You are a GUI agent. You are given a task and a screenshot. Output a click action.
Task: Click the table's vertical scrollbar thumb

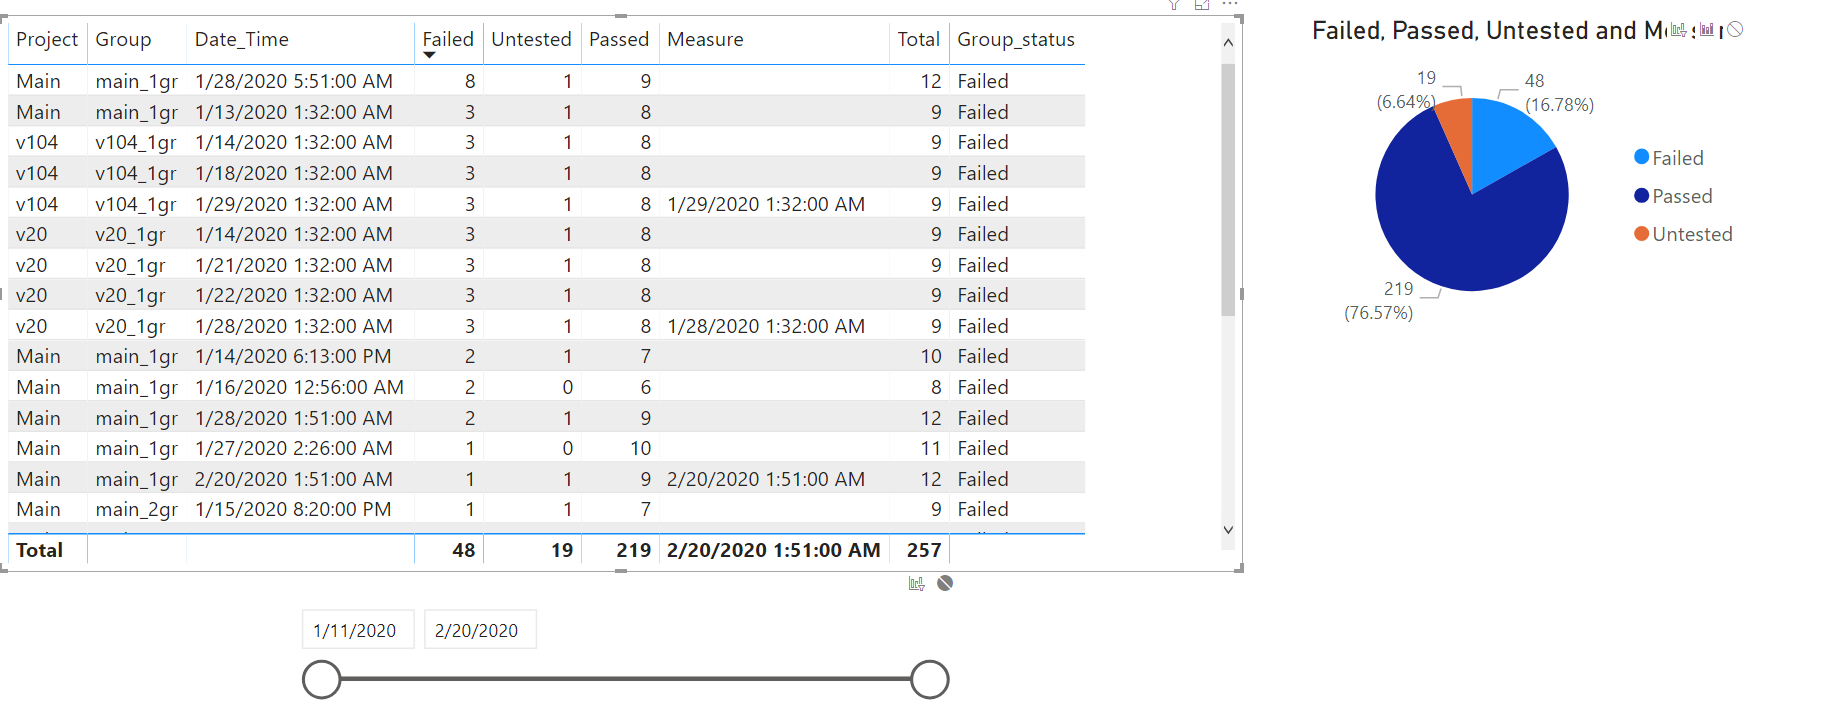[x=1228, y=190]
